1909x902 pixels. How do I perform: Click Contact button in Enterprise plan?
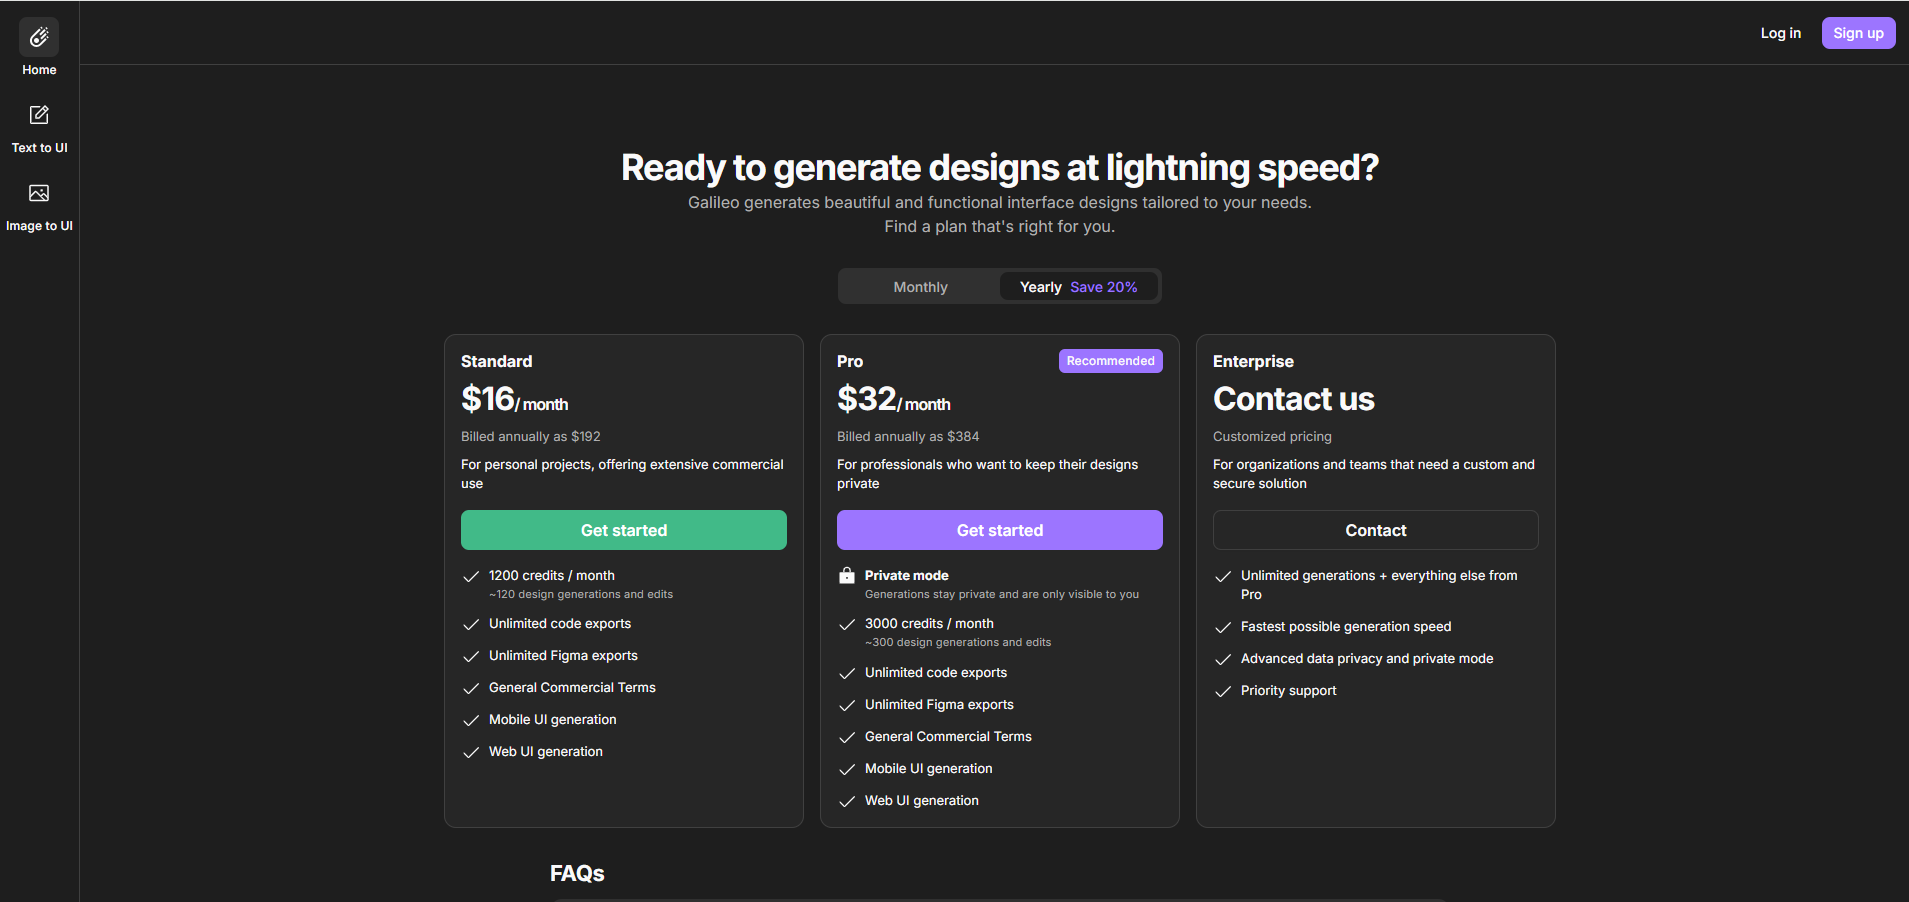tap(1376, 530)
